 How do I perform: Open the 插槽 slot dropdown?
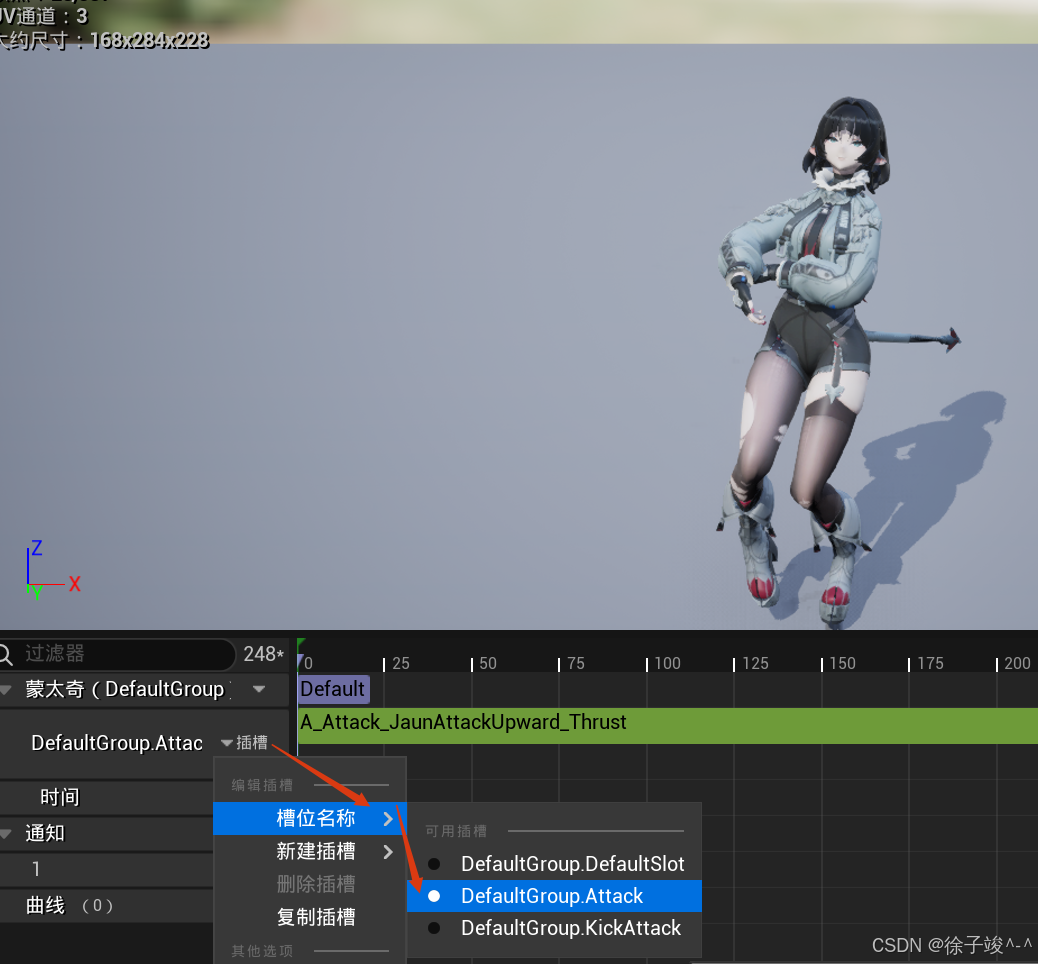tap(244, 743)
